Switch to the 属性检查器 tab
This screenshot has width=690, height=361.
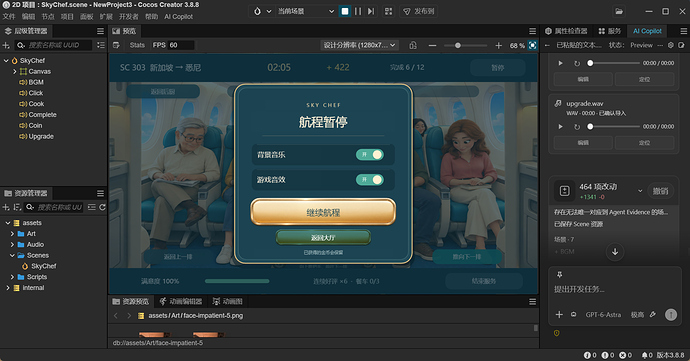(566, 31)
